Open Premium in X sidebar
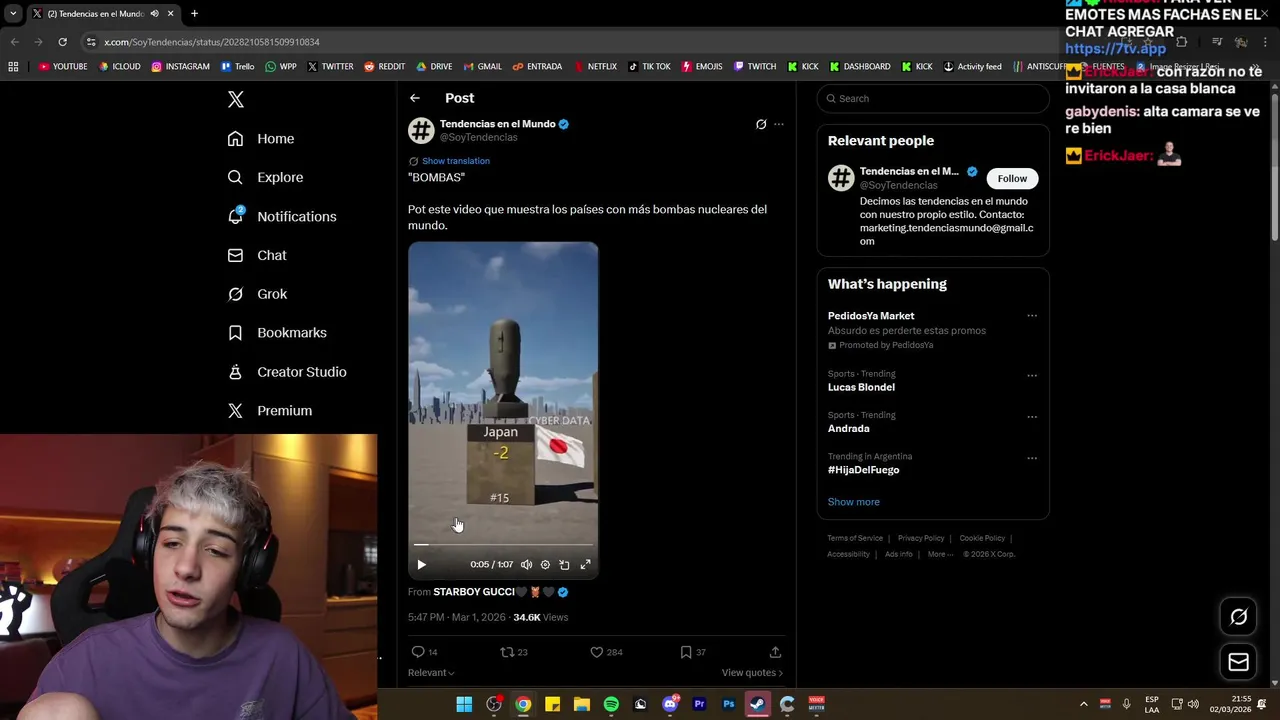Image resolution: width=1280 pixels, height=720 pixels. (270, 411)
